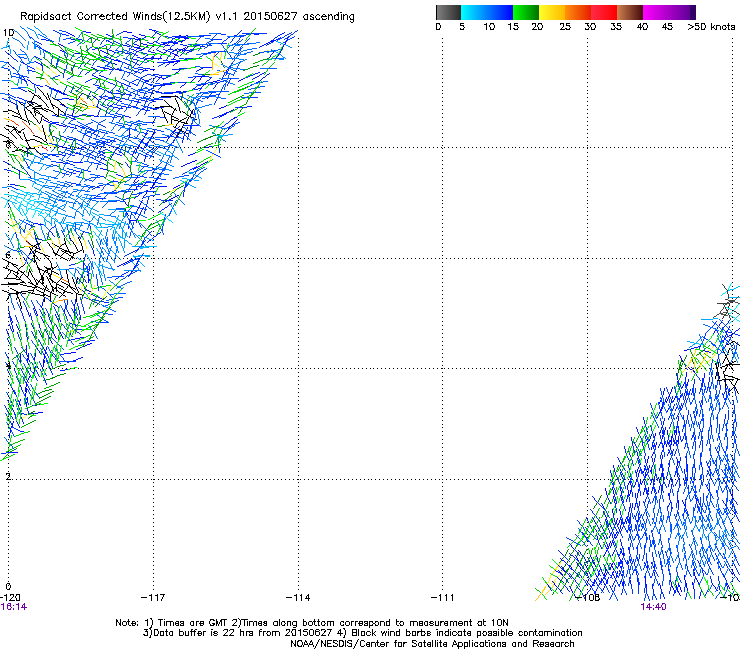Click the 'Note: 1) Times are GMT' line
This screenshot has height=650, width=740.
(x=311, y=623)
